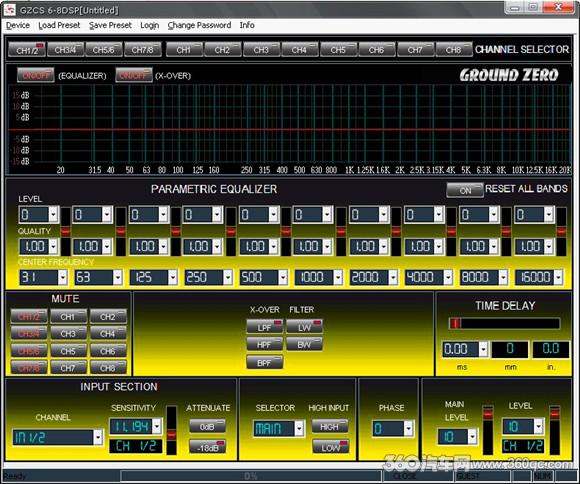Mute CH3 in the MUTE panel

[68, 334]
